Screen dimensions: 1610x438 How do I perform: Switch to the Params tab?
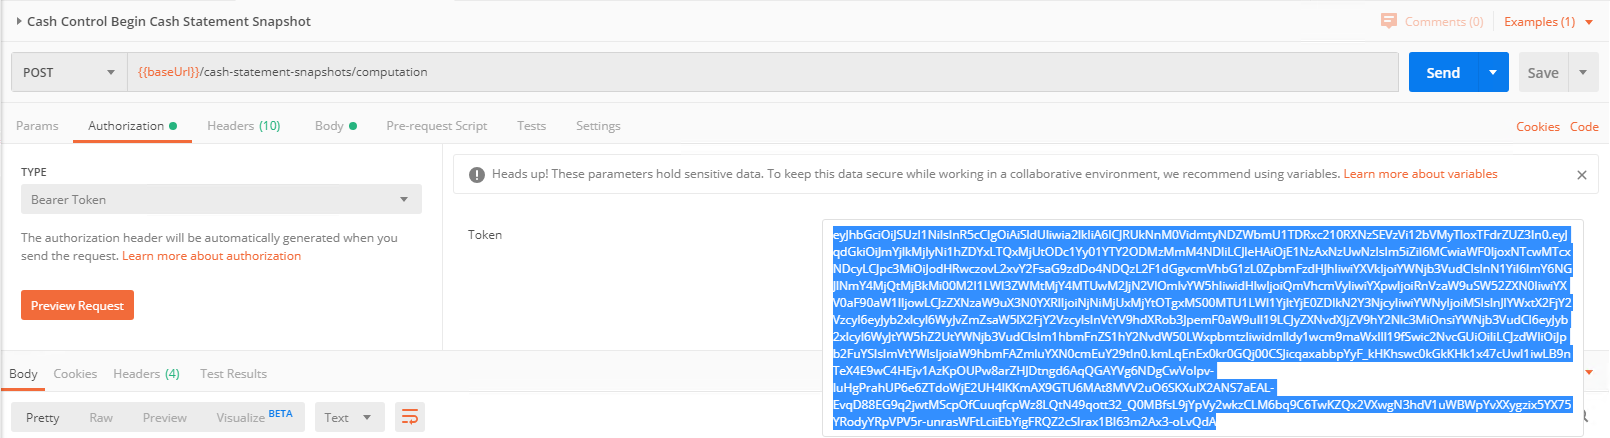click(37, 126)
